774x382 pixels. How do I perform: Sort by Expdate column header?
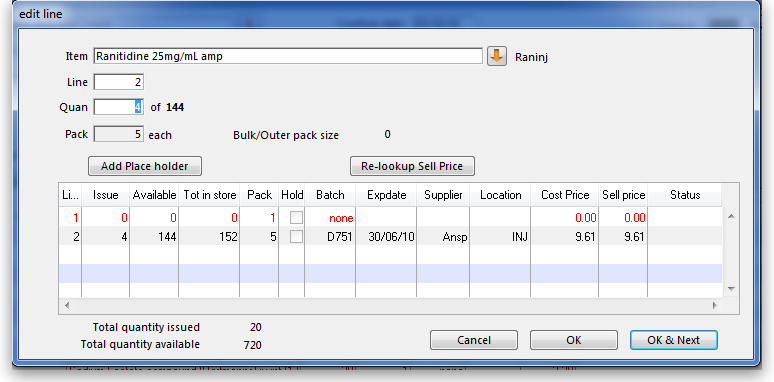tap(387, 195)
